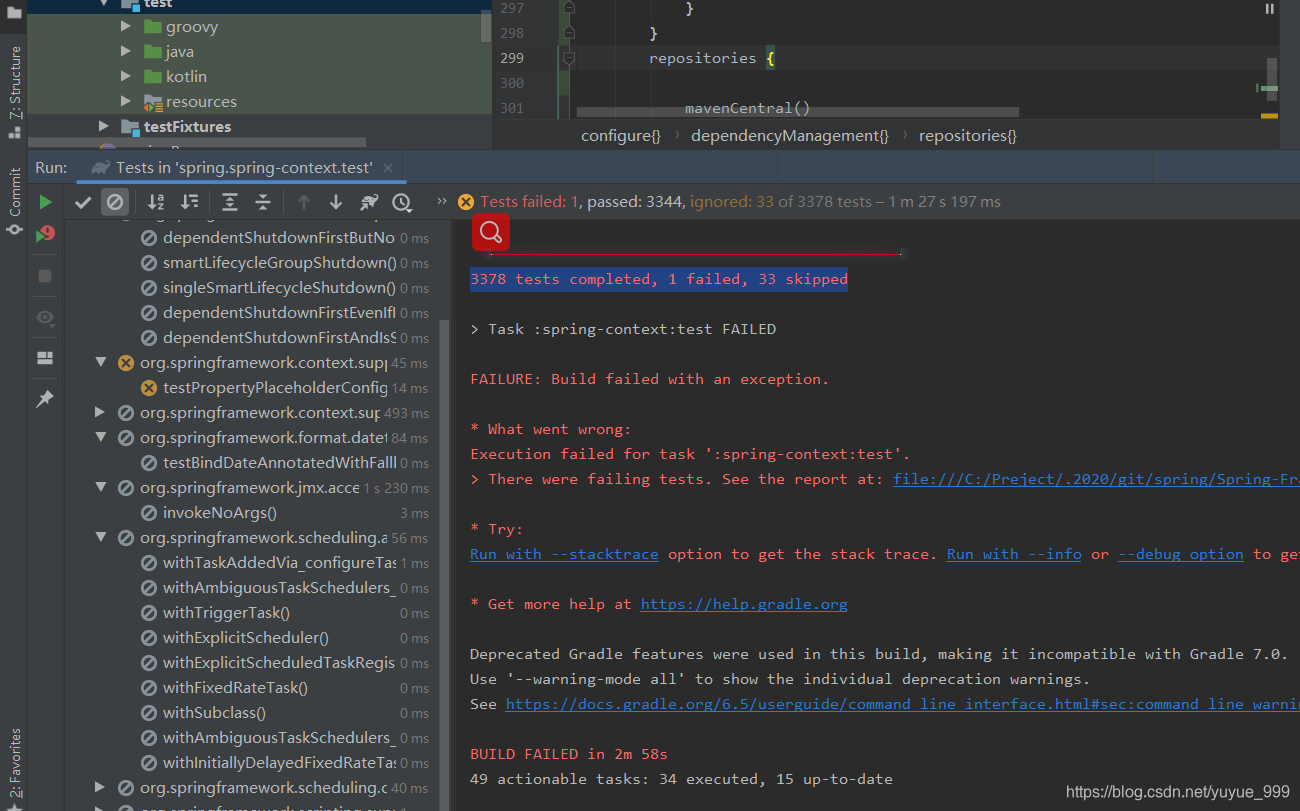The image size is (1300, 811).
Task: Show more toolbar actions double chevron
Action: tap(442, 202)
